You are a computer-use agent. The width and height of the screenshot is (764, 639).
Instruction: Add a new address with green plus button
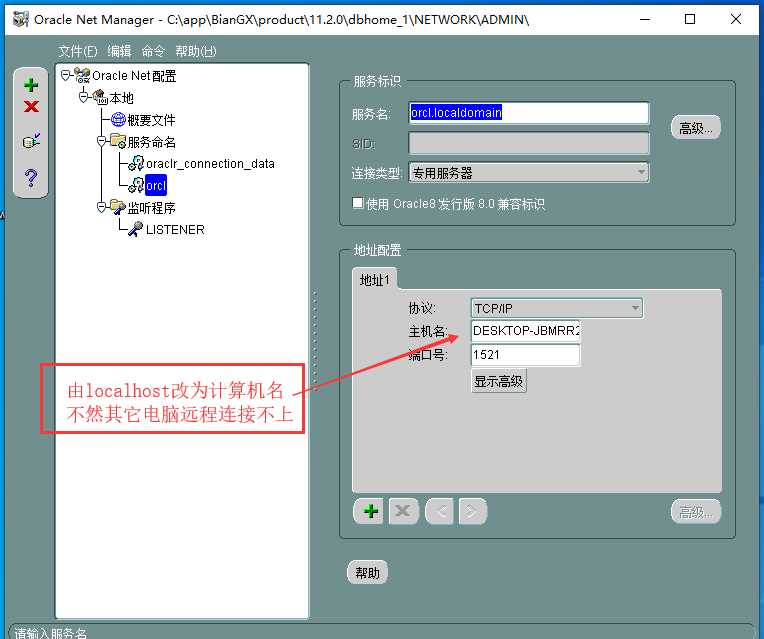368,511
